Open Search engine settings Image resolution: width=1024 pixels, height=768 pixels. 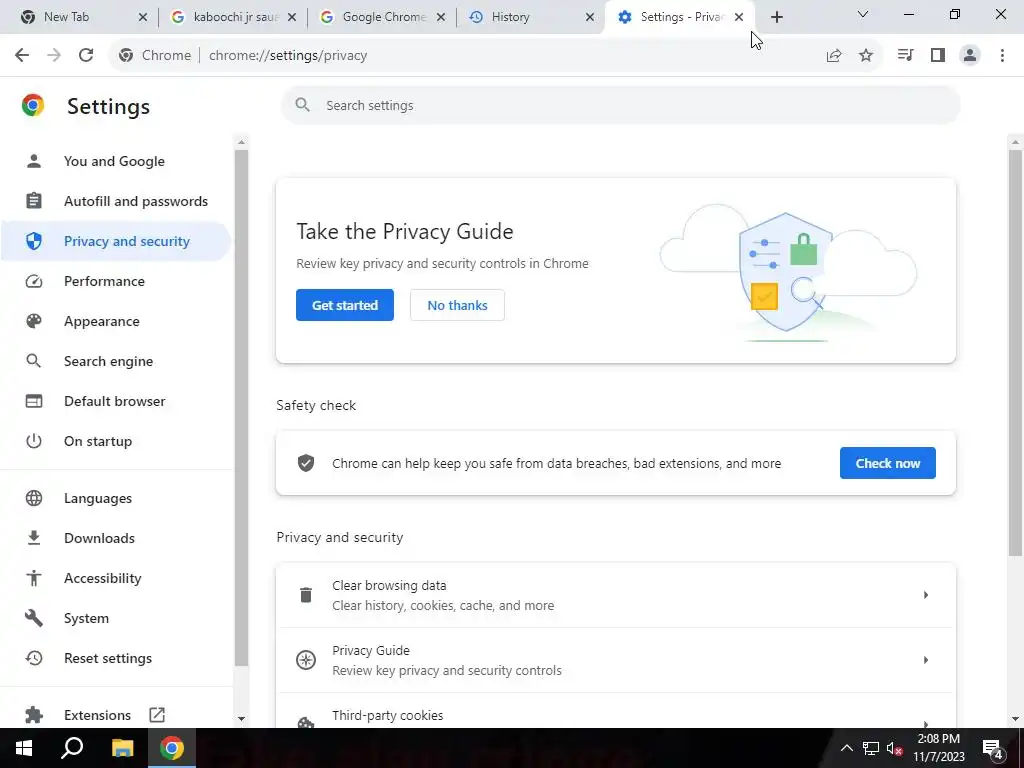(x=115, y=361)
